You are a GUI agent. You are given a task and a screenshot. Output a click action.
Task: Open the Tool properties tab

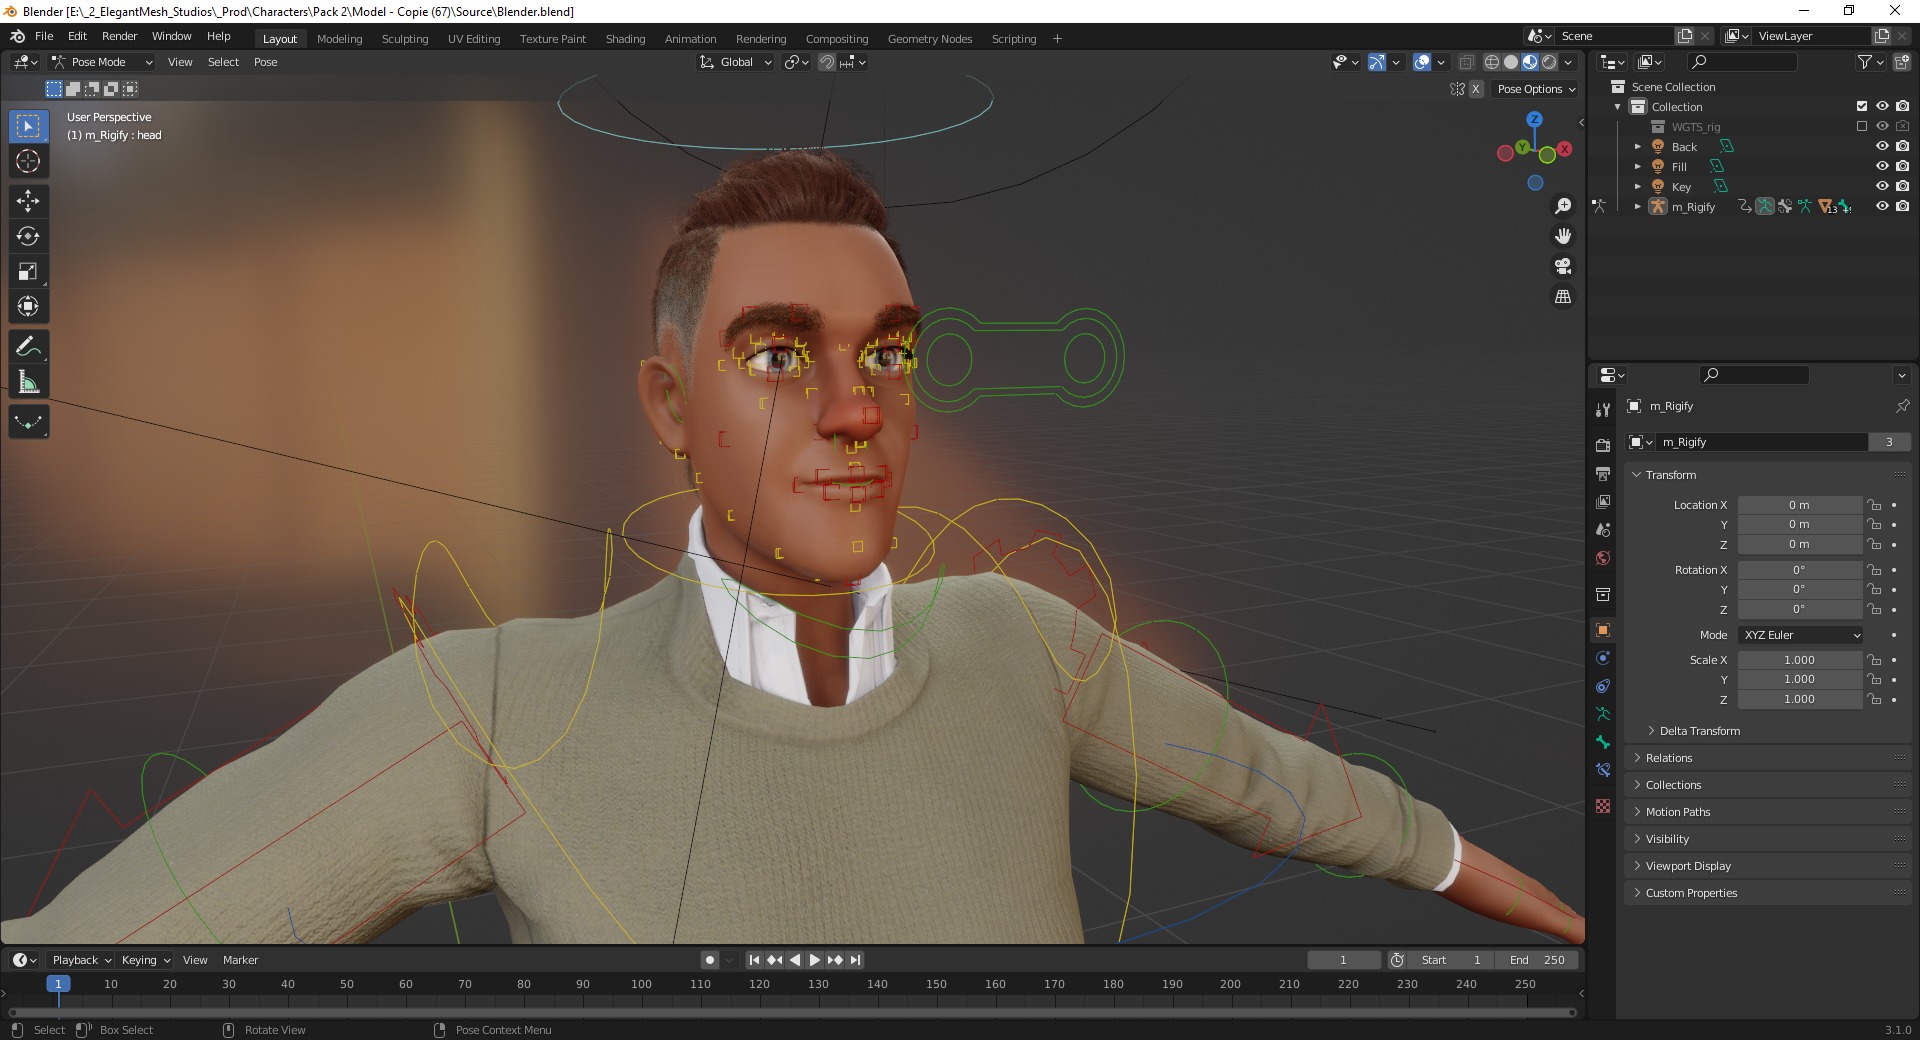coord(1603,409)
